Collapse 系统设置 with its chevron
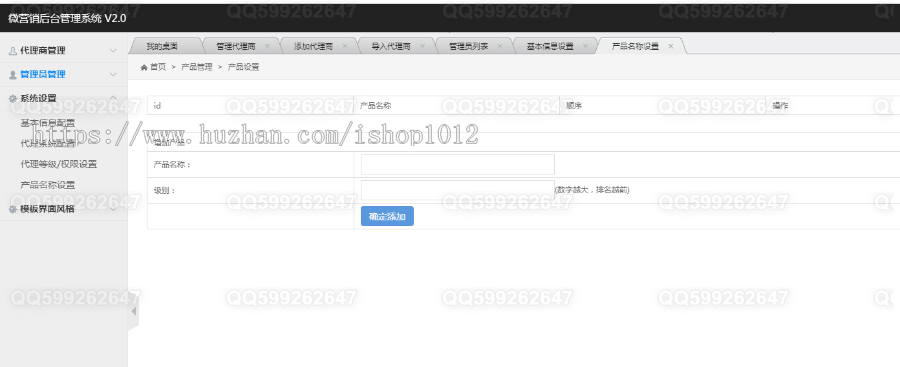Viewport: 900px width, 367px height. (113, 99)
